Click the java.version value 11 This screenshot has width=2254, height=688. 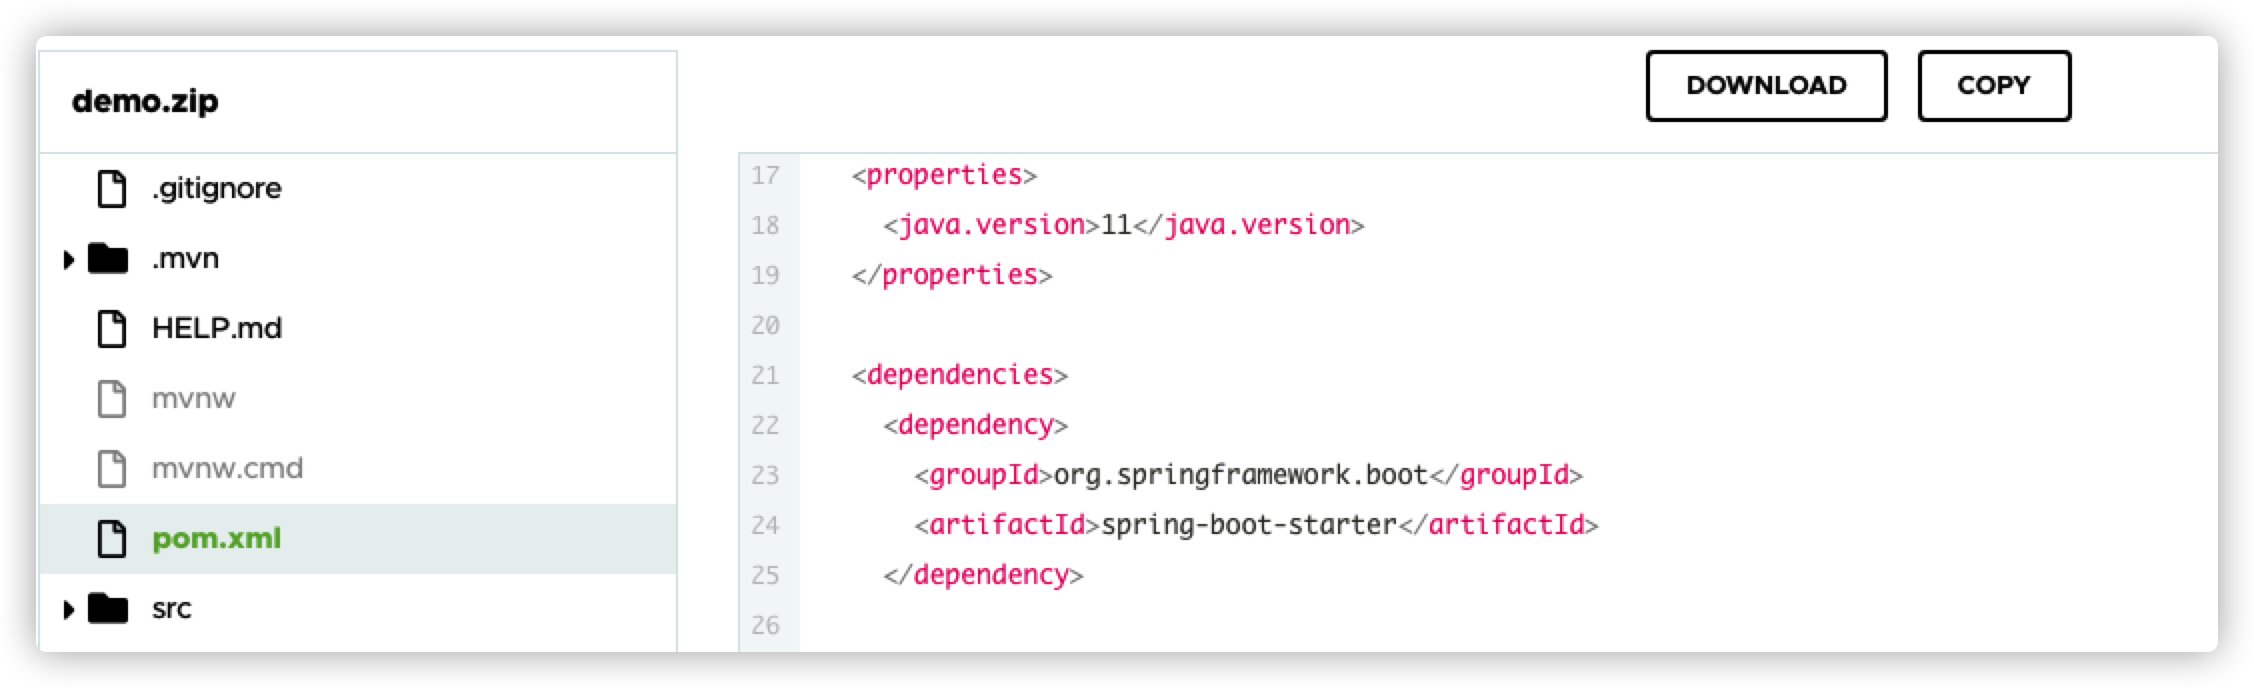pos(1116,225)
